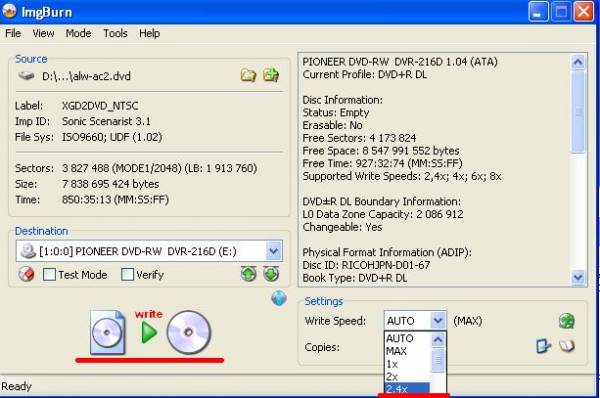This screenshot has width=600, height=398.
Task: Open the Tools menu
Action: coord(115,33)
